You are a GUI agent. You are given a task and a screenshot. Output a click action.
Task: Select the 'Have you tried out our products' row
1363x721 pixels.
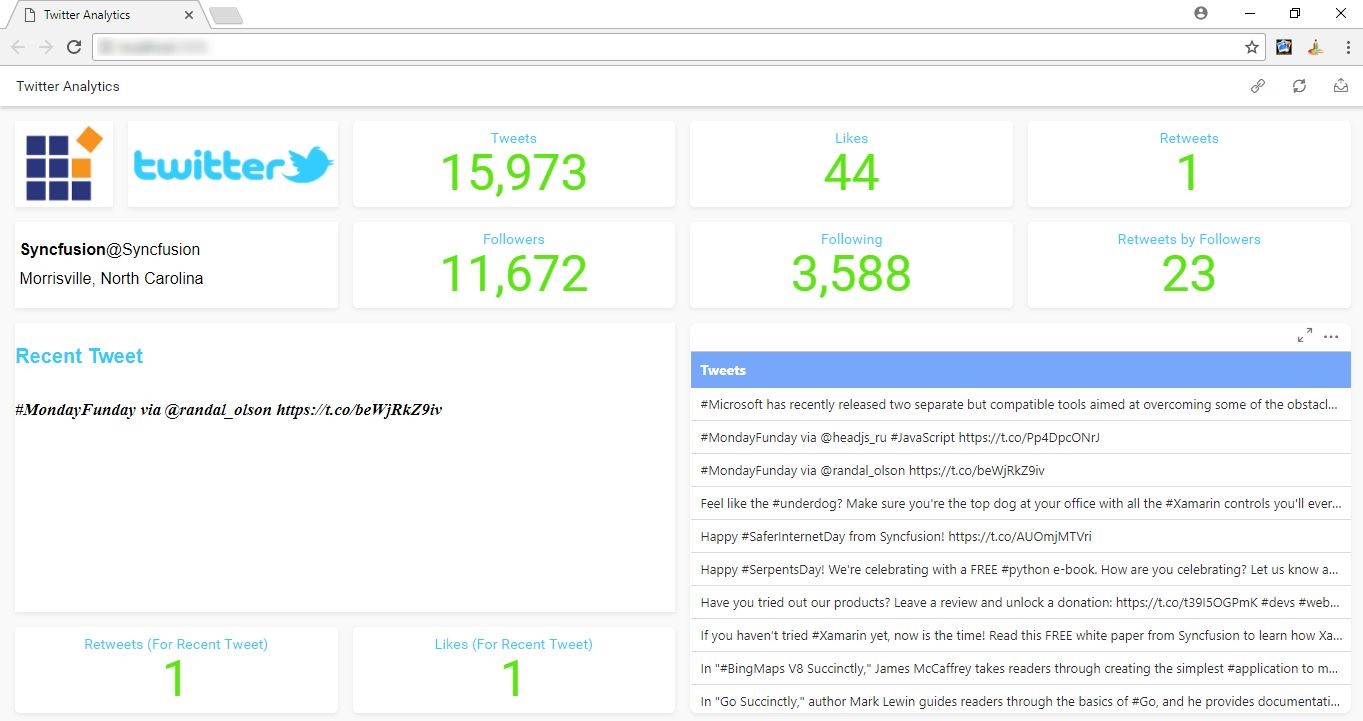tap(1020, 602)
